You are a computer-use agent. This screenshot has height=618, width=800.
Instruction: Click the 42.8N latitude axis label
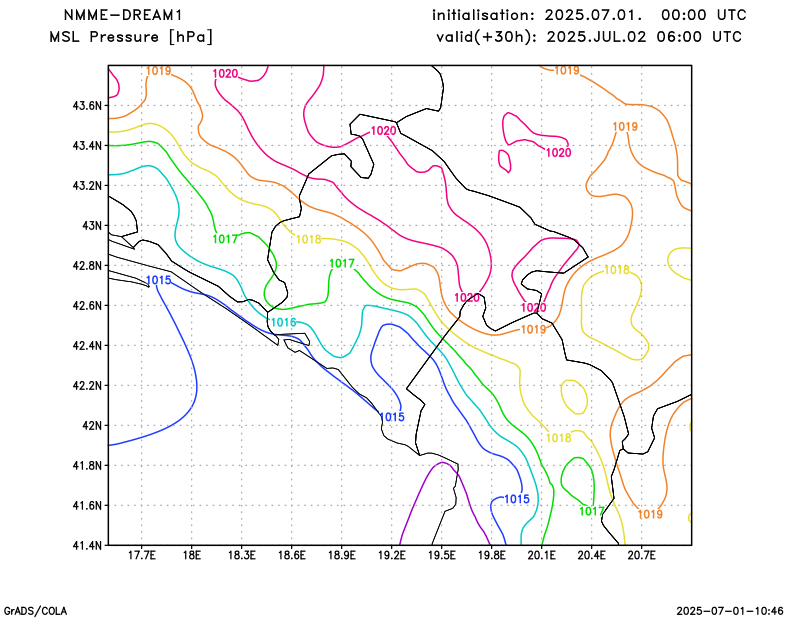[x=88, y=266]
